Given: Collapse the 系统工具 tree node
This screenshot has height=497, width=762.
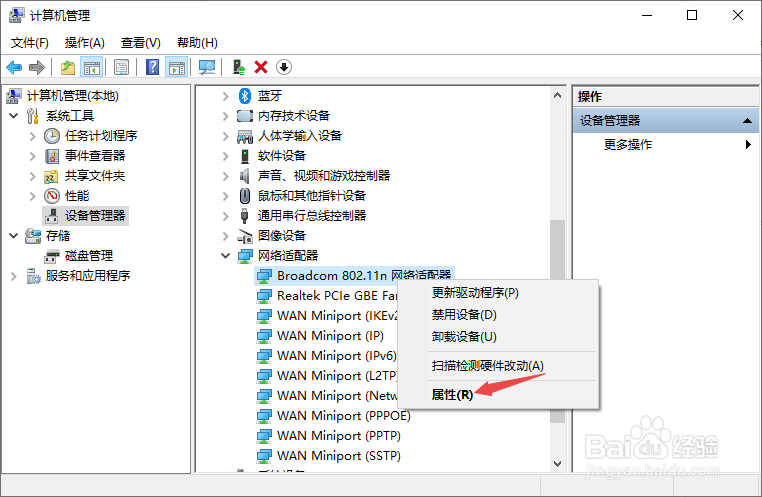Looking at the screenshot, I should (x=14, y=116).
